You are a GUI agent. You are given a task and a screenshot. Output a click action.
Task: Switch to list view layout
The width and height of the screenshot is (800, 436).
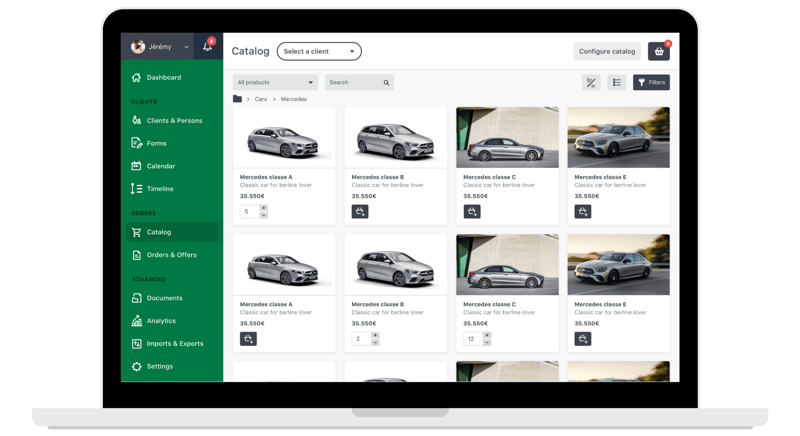[616, 83]
